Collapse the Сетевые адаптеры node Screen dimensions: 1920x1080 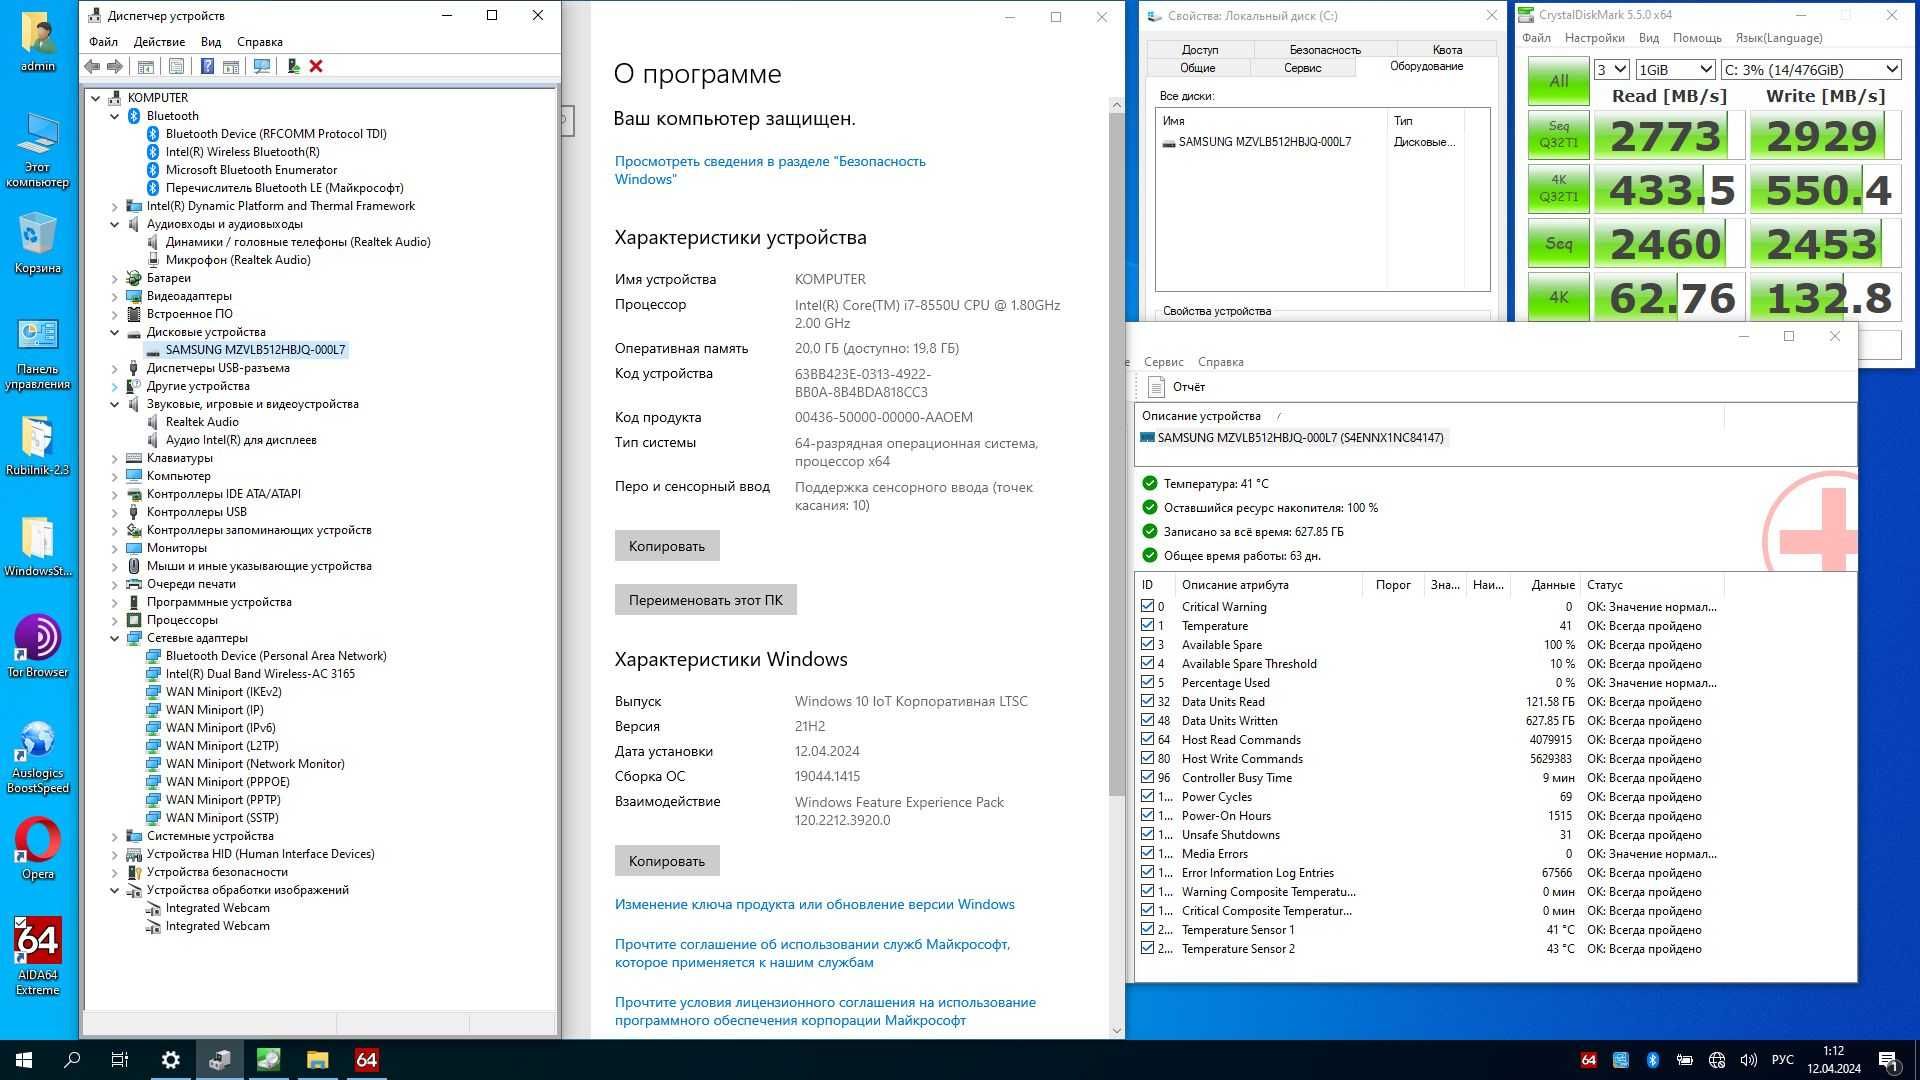(115, 638)
